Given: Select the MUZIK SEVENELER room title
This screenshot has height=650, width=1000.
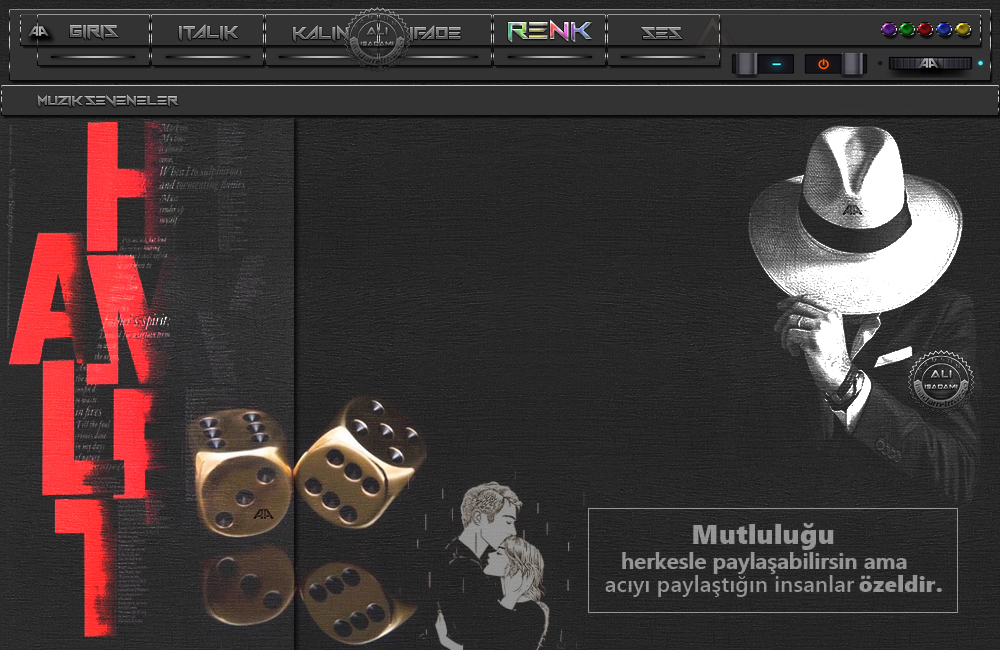Looking at the screenshot, I should (107, 101).
